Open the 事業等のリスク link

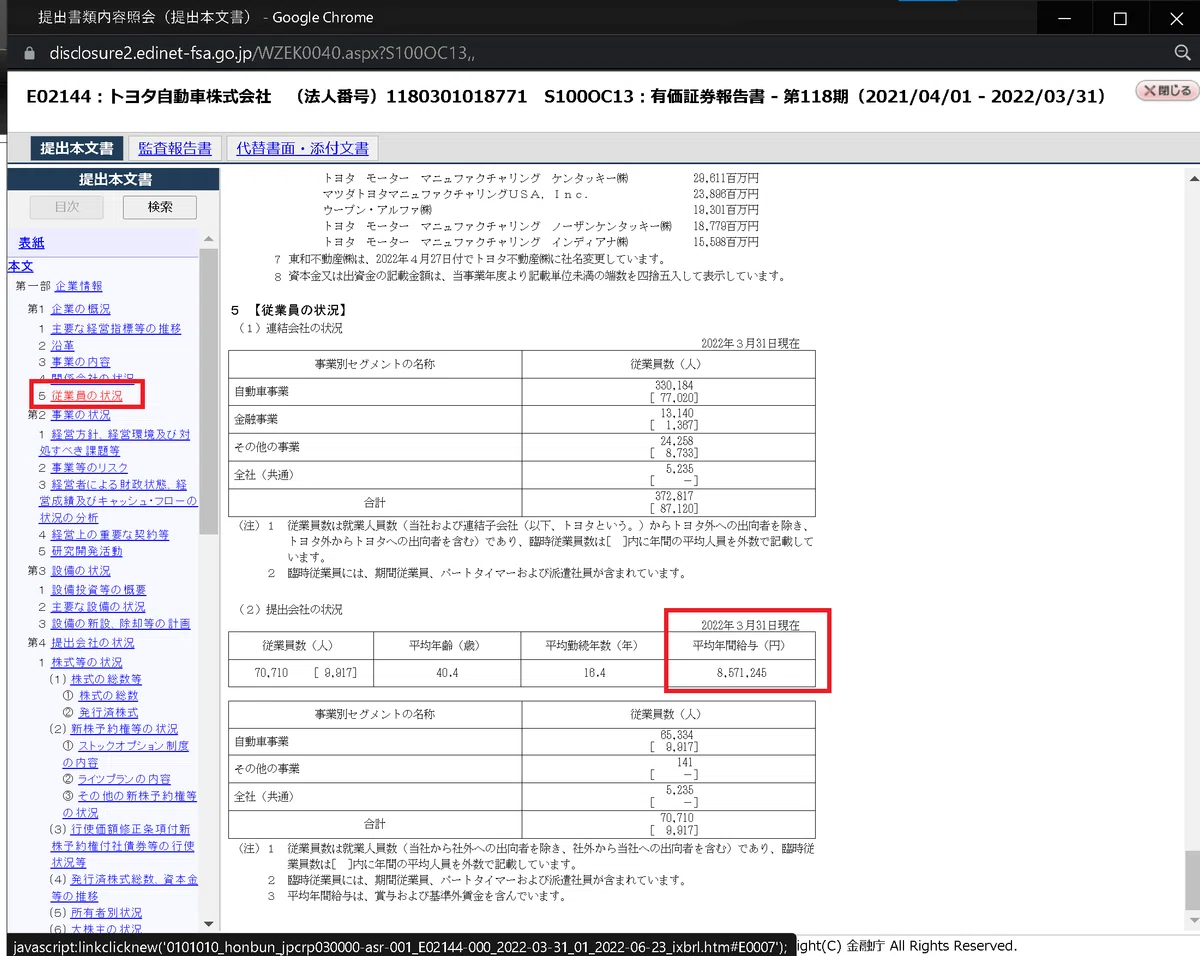(x=90, y=467)
